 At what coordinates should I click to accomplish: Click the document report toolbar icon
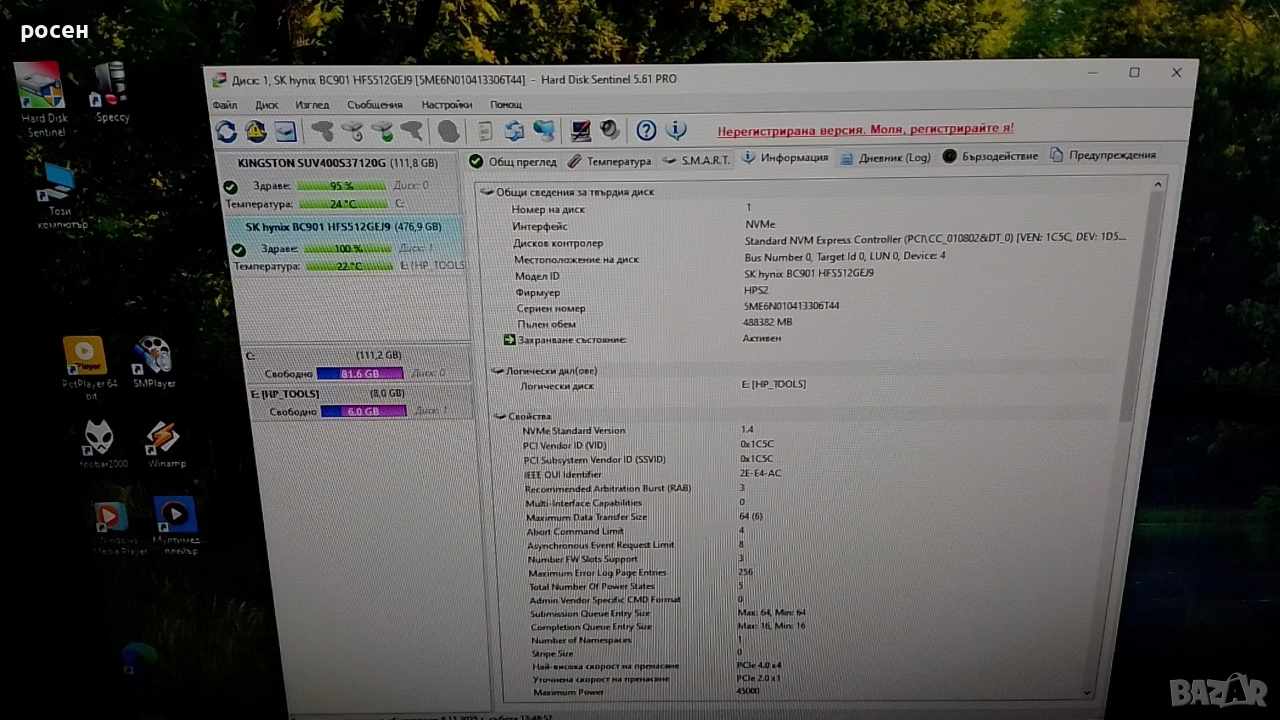tap(485, 131)
